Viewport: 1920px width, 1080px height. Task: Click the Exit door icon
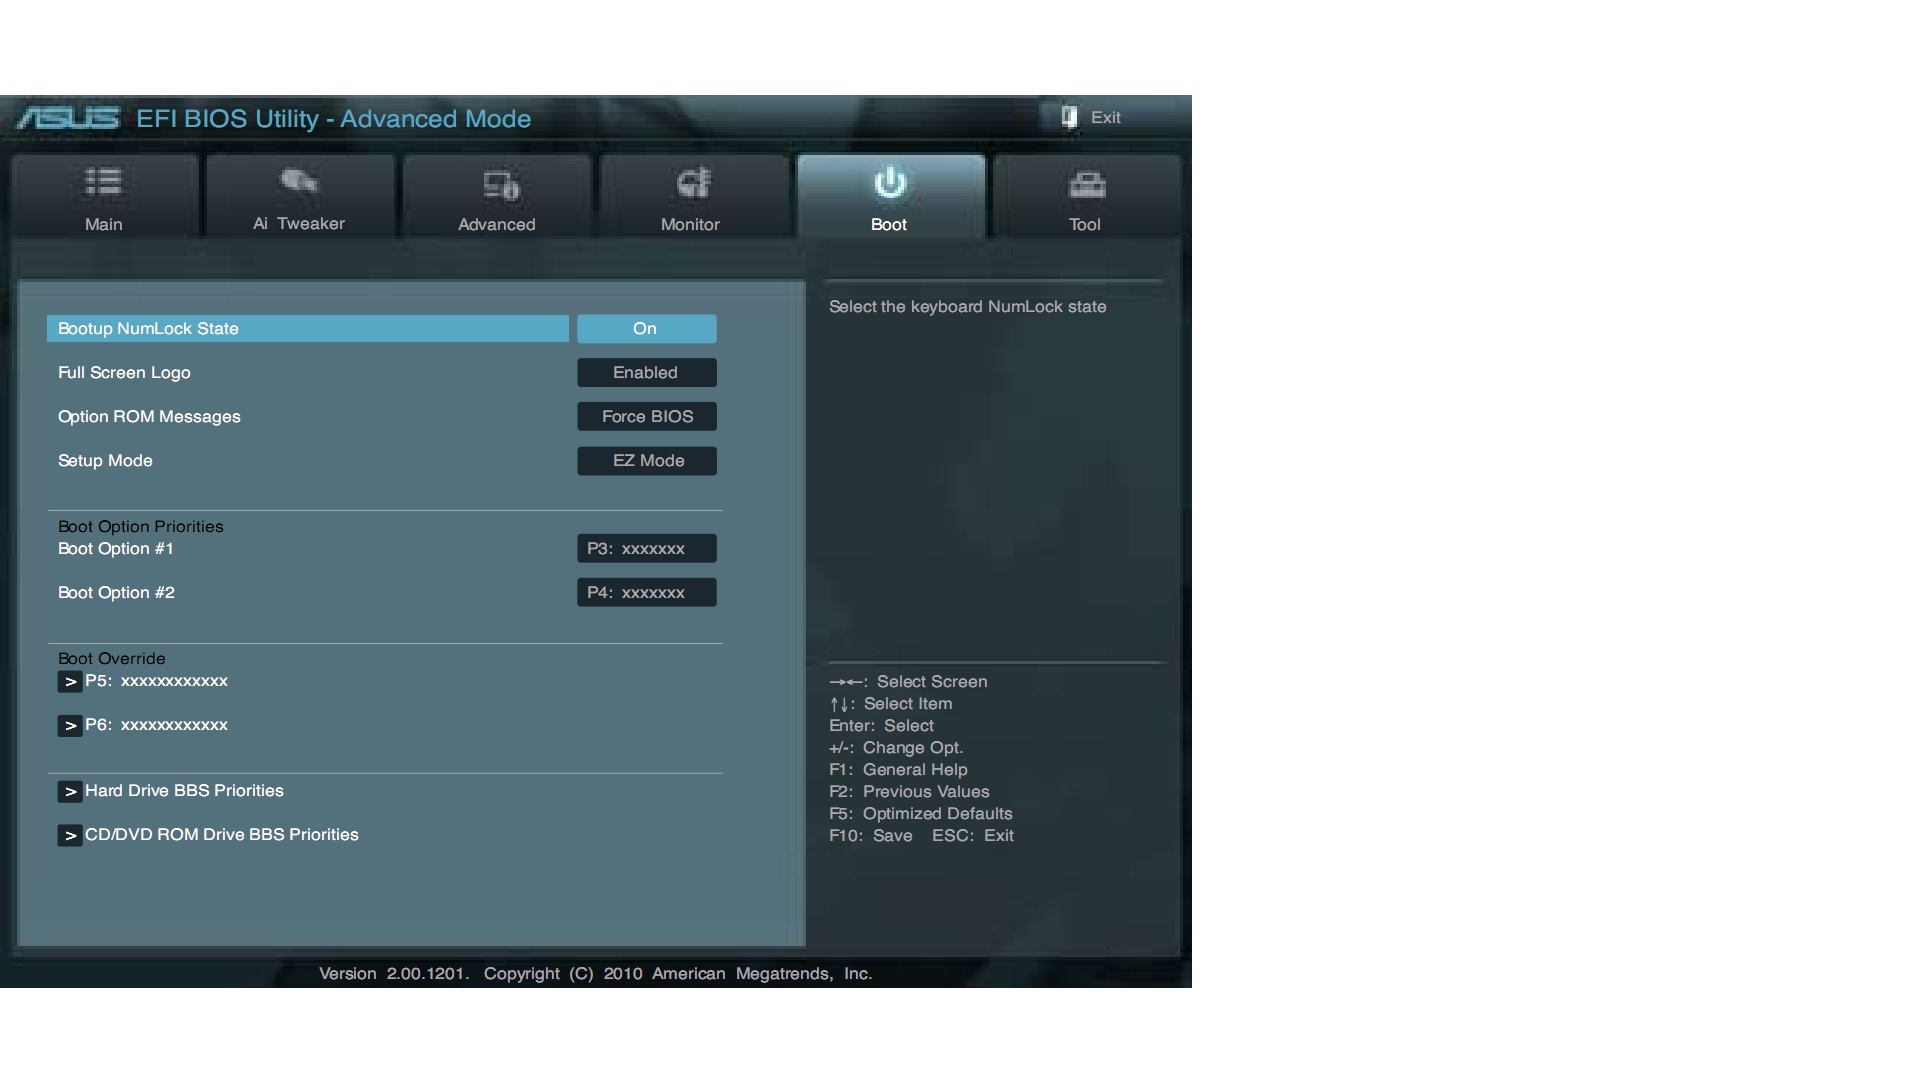[x=1069, y=117]
